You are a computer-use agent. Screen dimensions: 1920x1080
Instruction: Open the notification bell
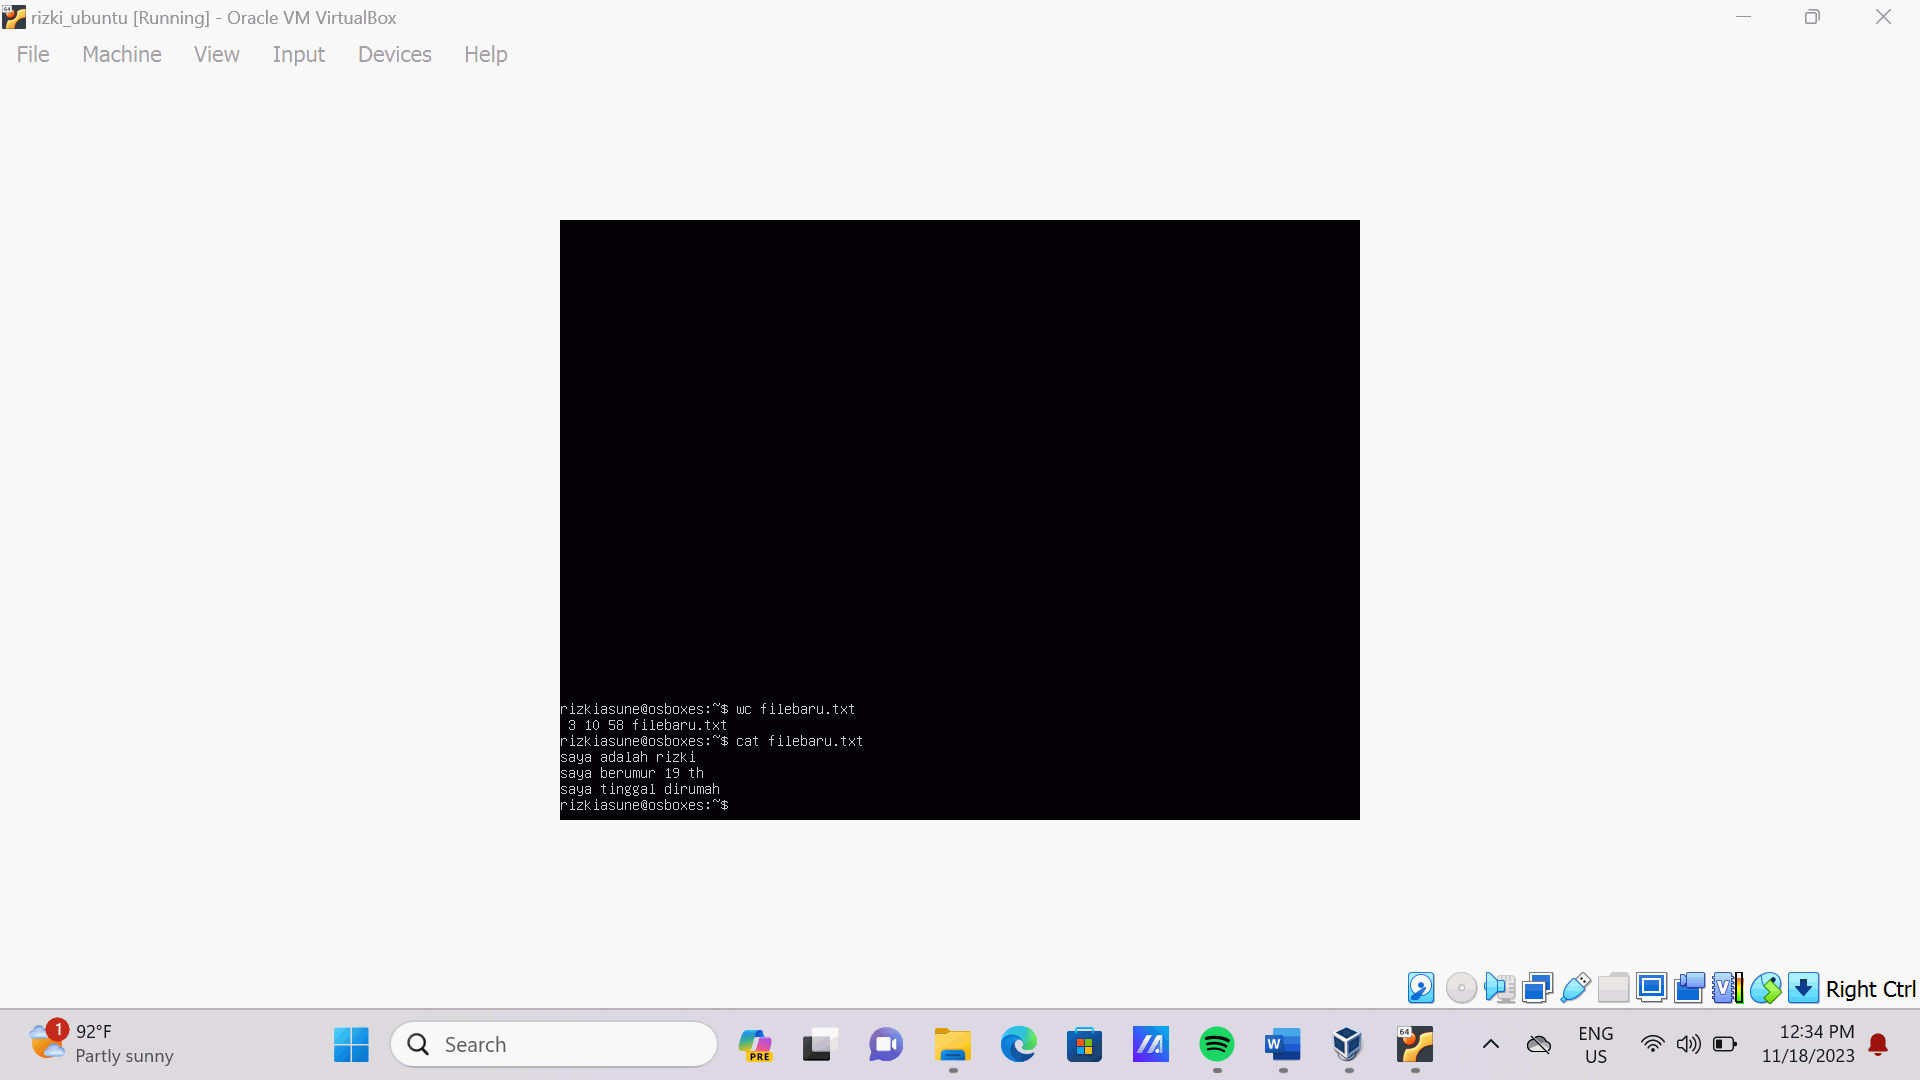[1878, 1045]
